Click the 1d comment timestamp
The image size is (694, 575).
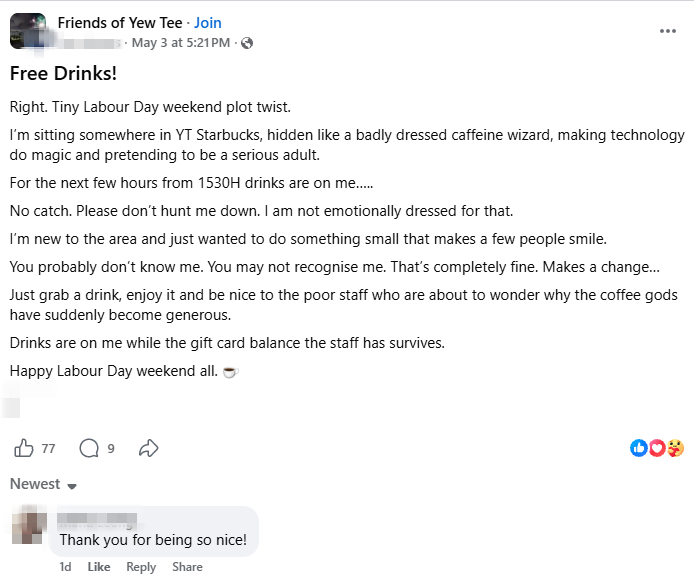(66, 567)
